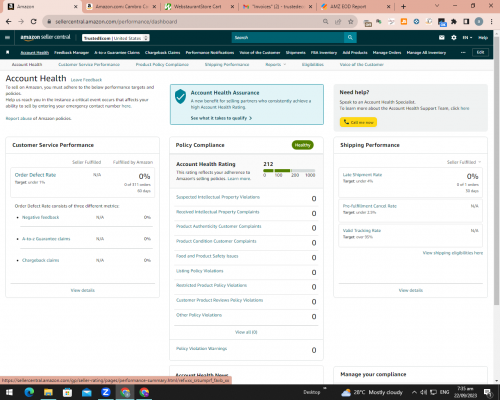Click the shield checkmark icon in Account Health Assurance
This screenshot has width=500, height=400.
point(180,96)
